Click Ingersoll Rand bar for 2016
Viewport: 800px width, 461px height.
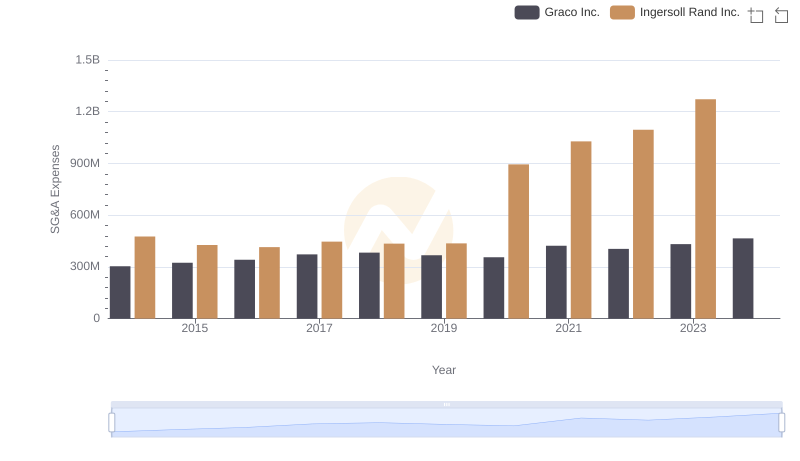[x=269, y=283]
